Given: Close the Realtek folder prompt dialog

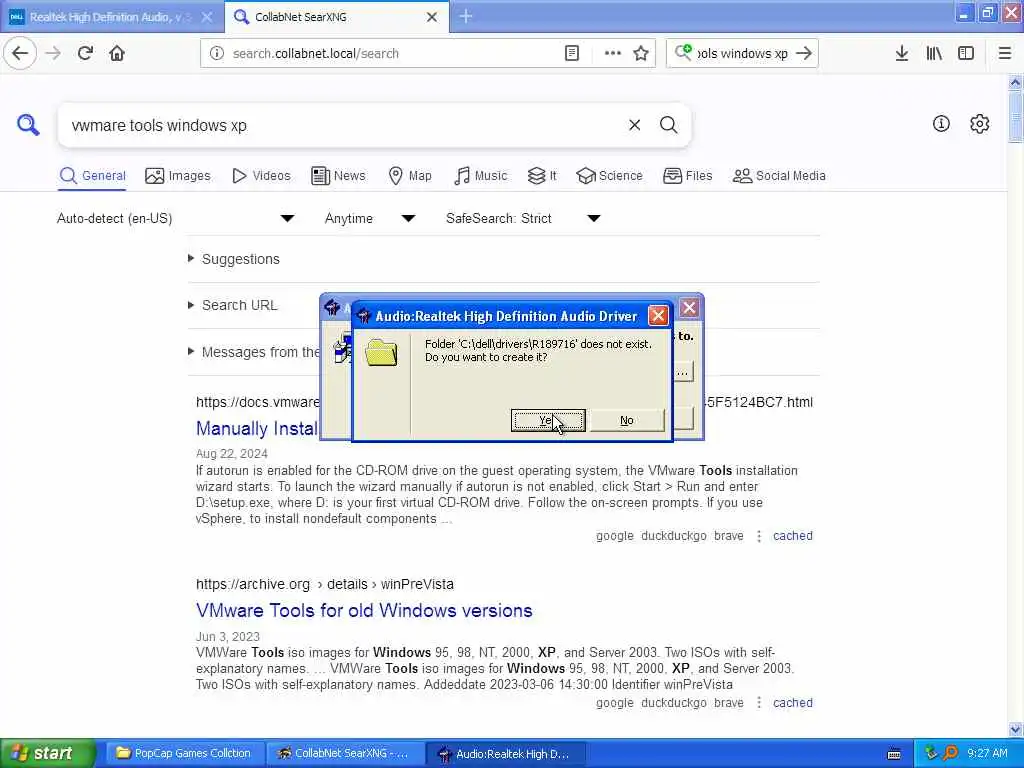Looking at the screenshot, I should [658, 316].
